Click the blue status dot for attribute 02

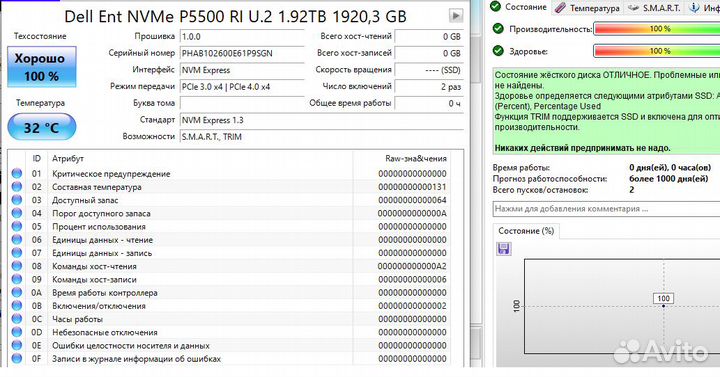17,186
